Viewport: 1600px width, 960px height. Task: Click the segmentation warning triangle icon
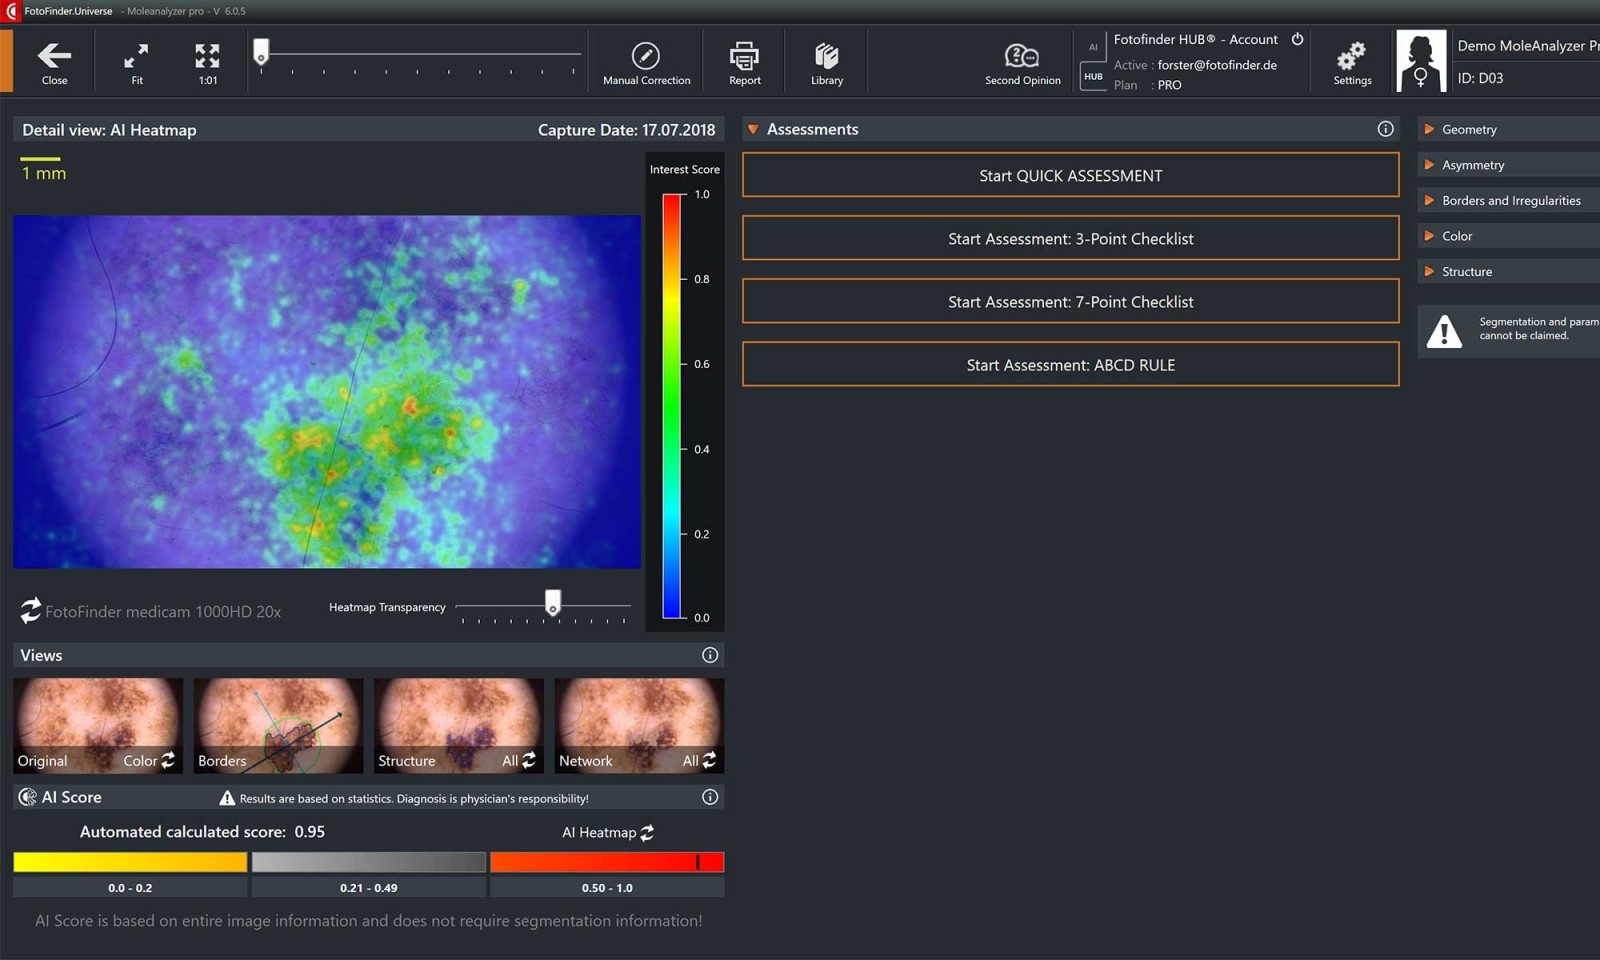(x=1444, y=330)
